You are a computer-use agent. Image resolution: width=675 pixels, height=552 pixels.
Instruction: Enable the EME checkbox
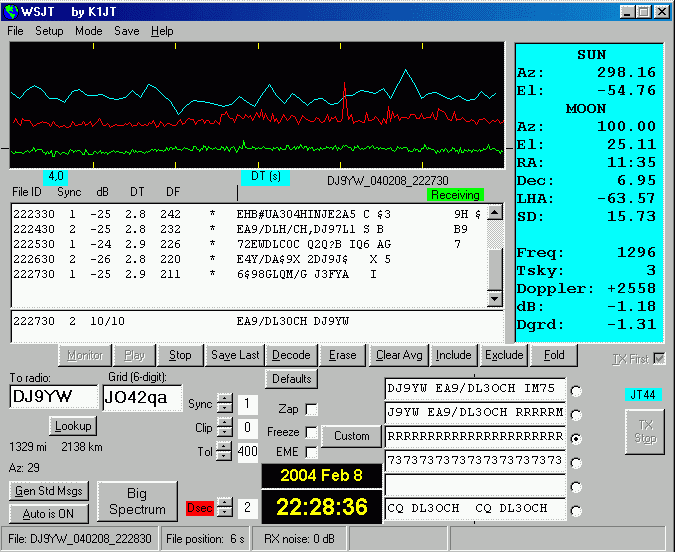(x=311, y=452)
